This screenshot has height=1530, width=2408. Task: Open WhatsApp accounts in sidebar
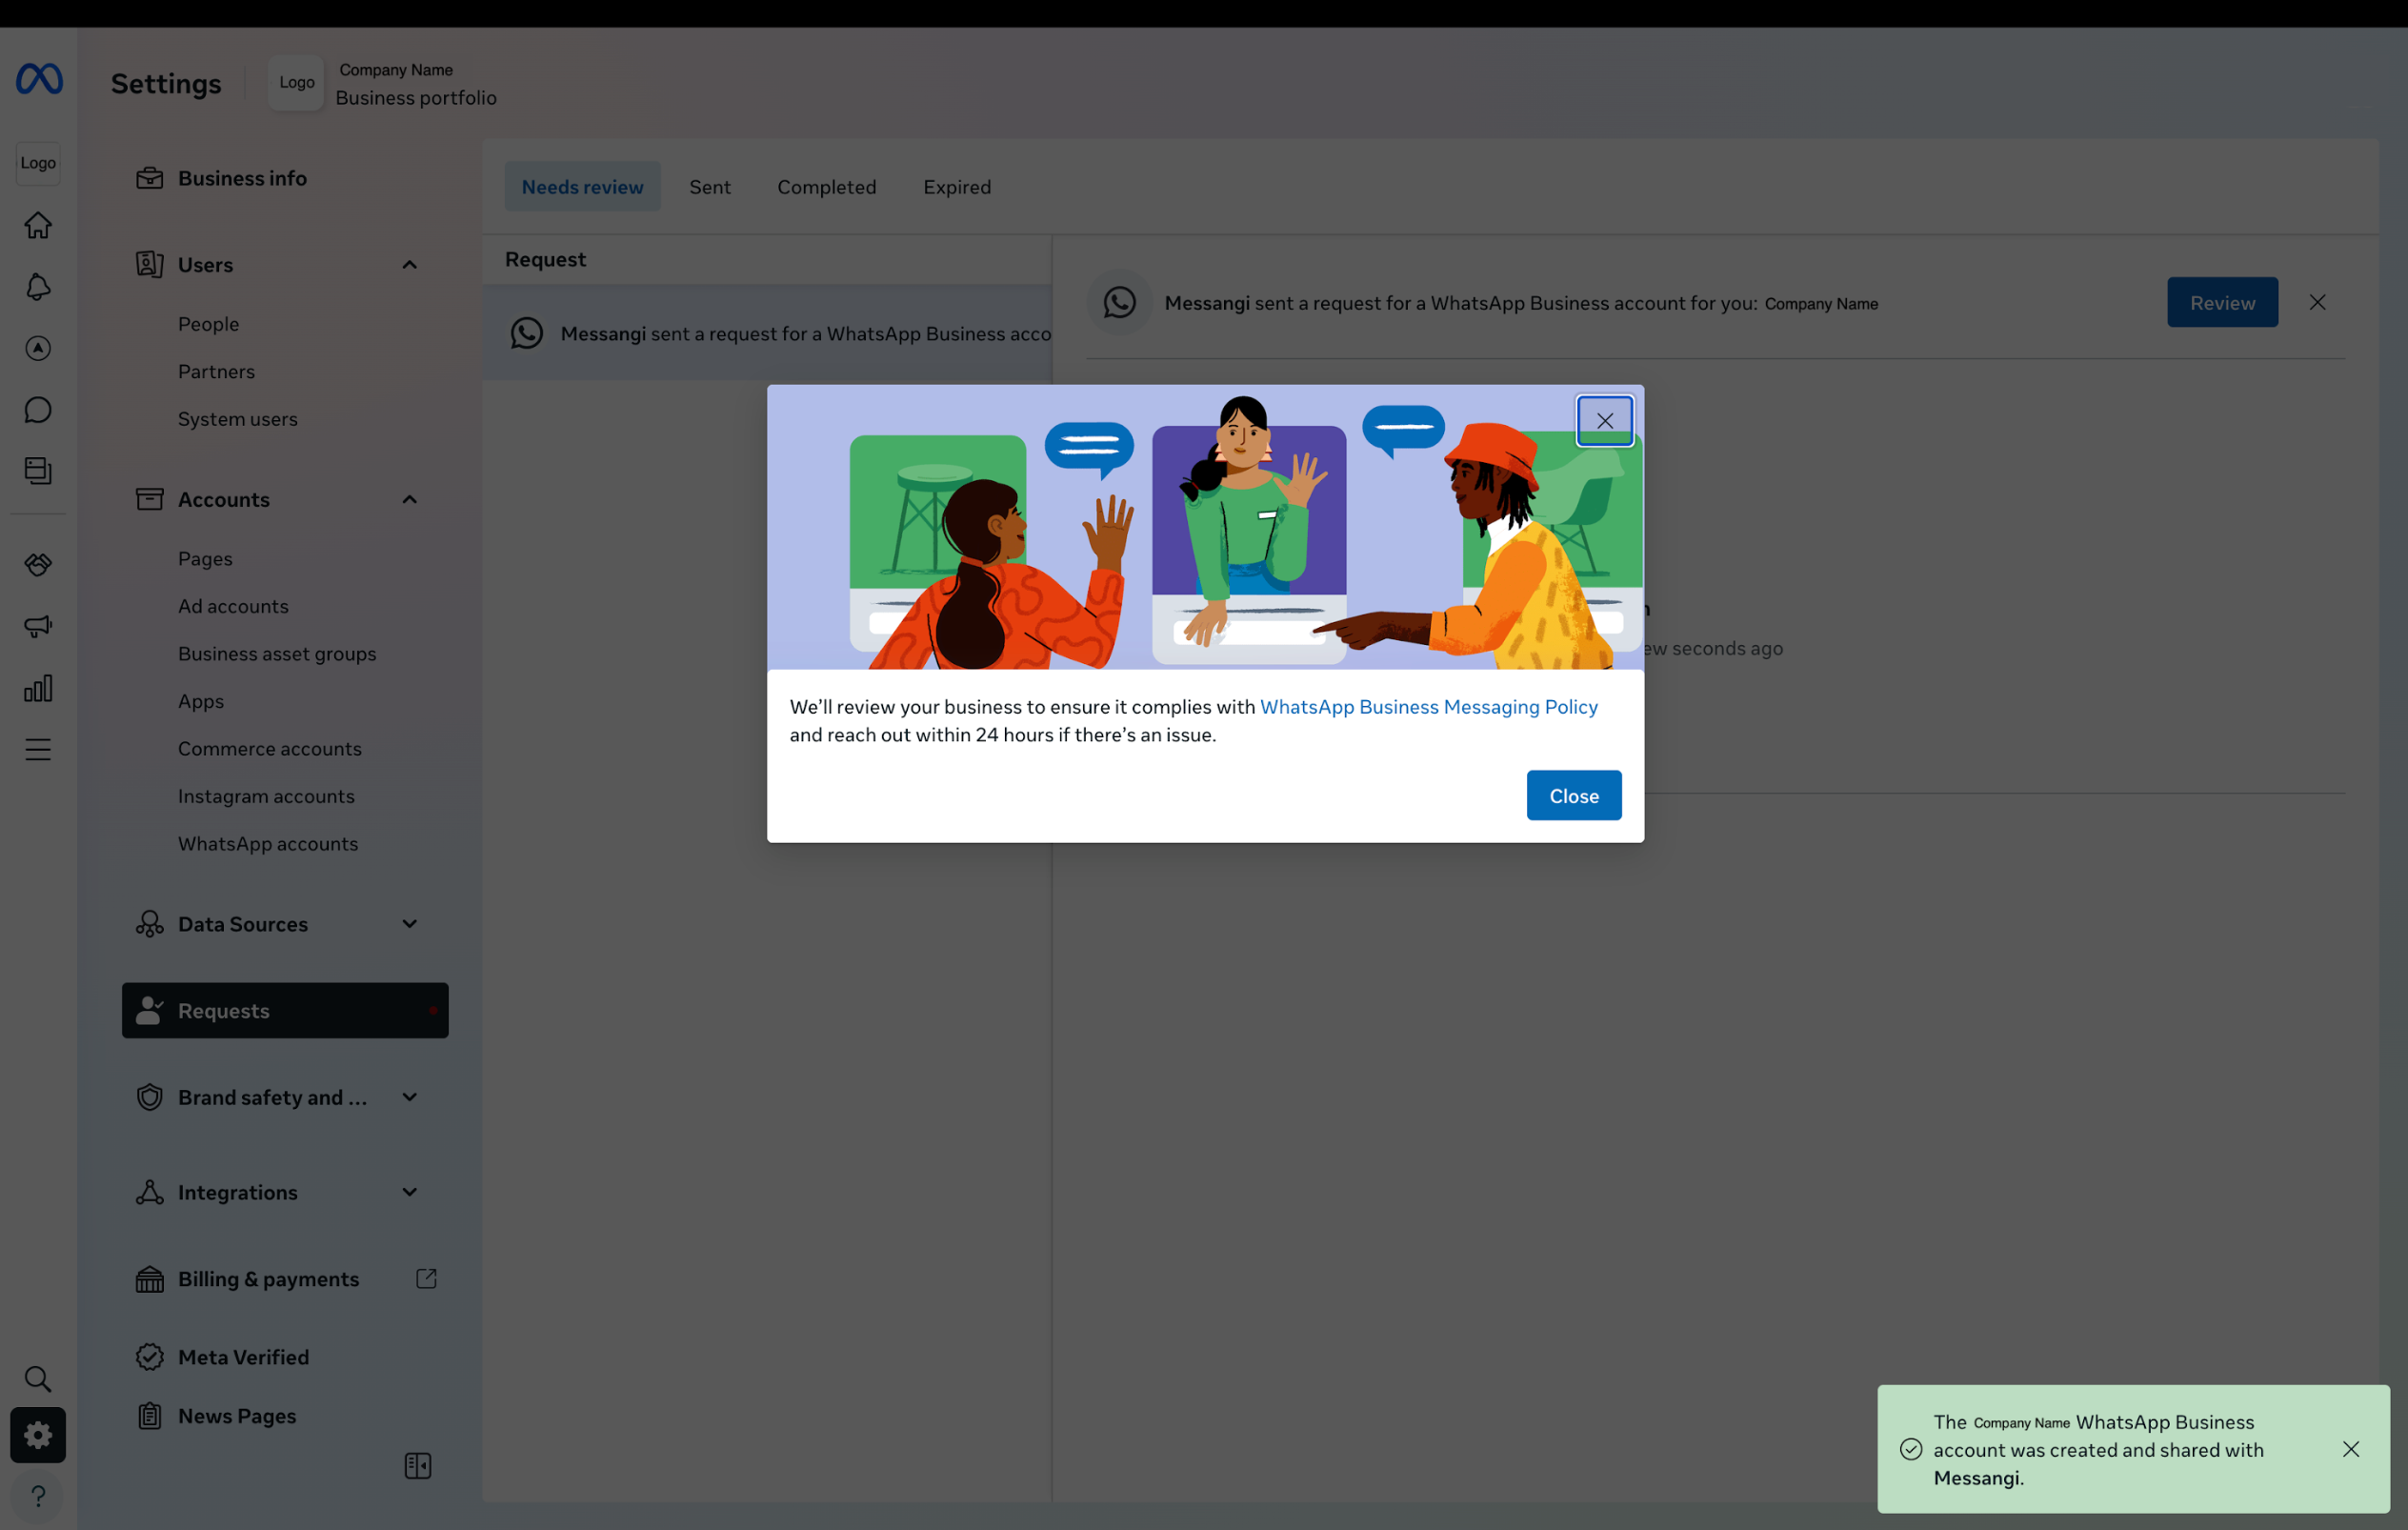tap(268, 844)
